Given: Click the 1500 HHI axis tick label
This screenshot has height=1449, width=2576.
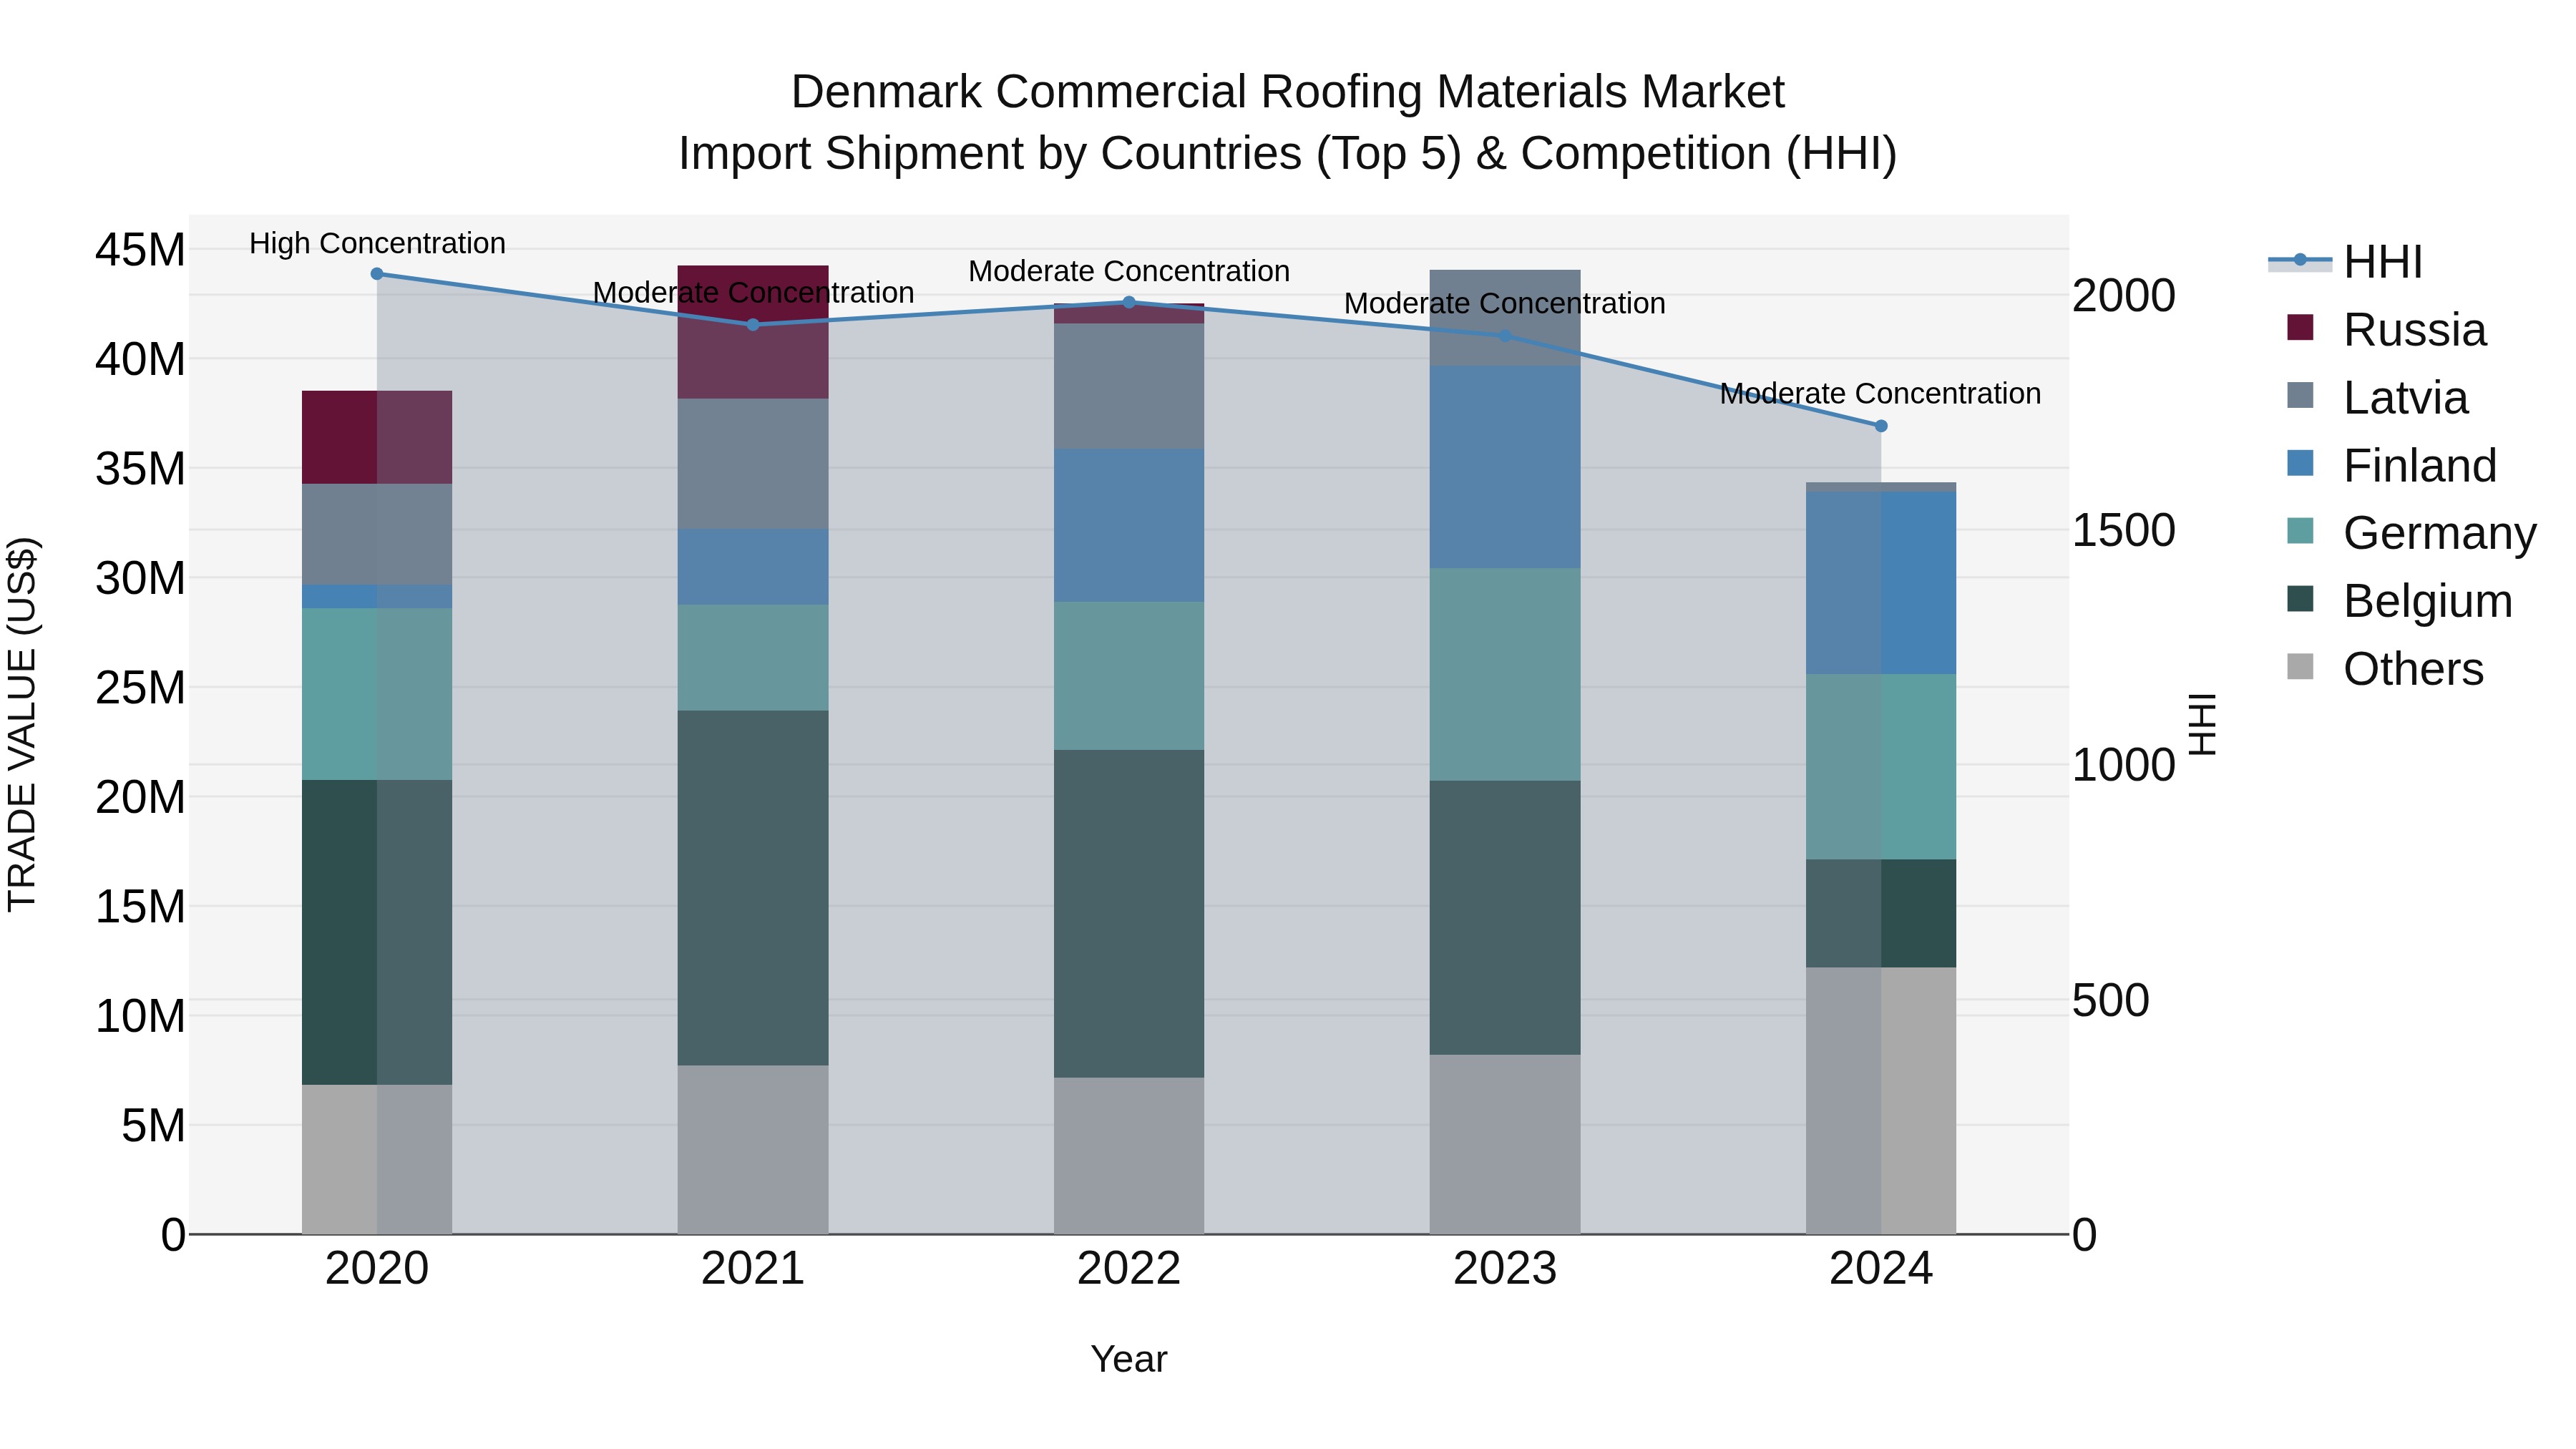Looking at the screenshot, I should [x=2124, y=530].
